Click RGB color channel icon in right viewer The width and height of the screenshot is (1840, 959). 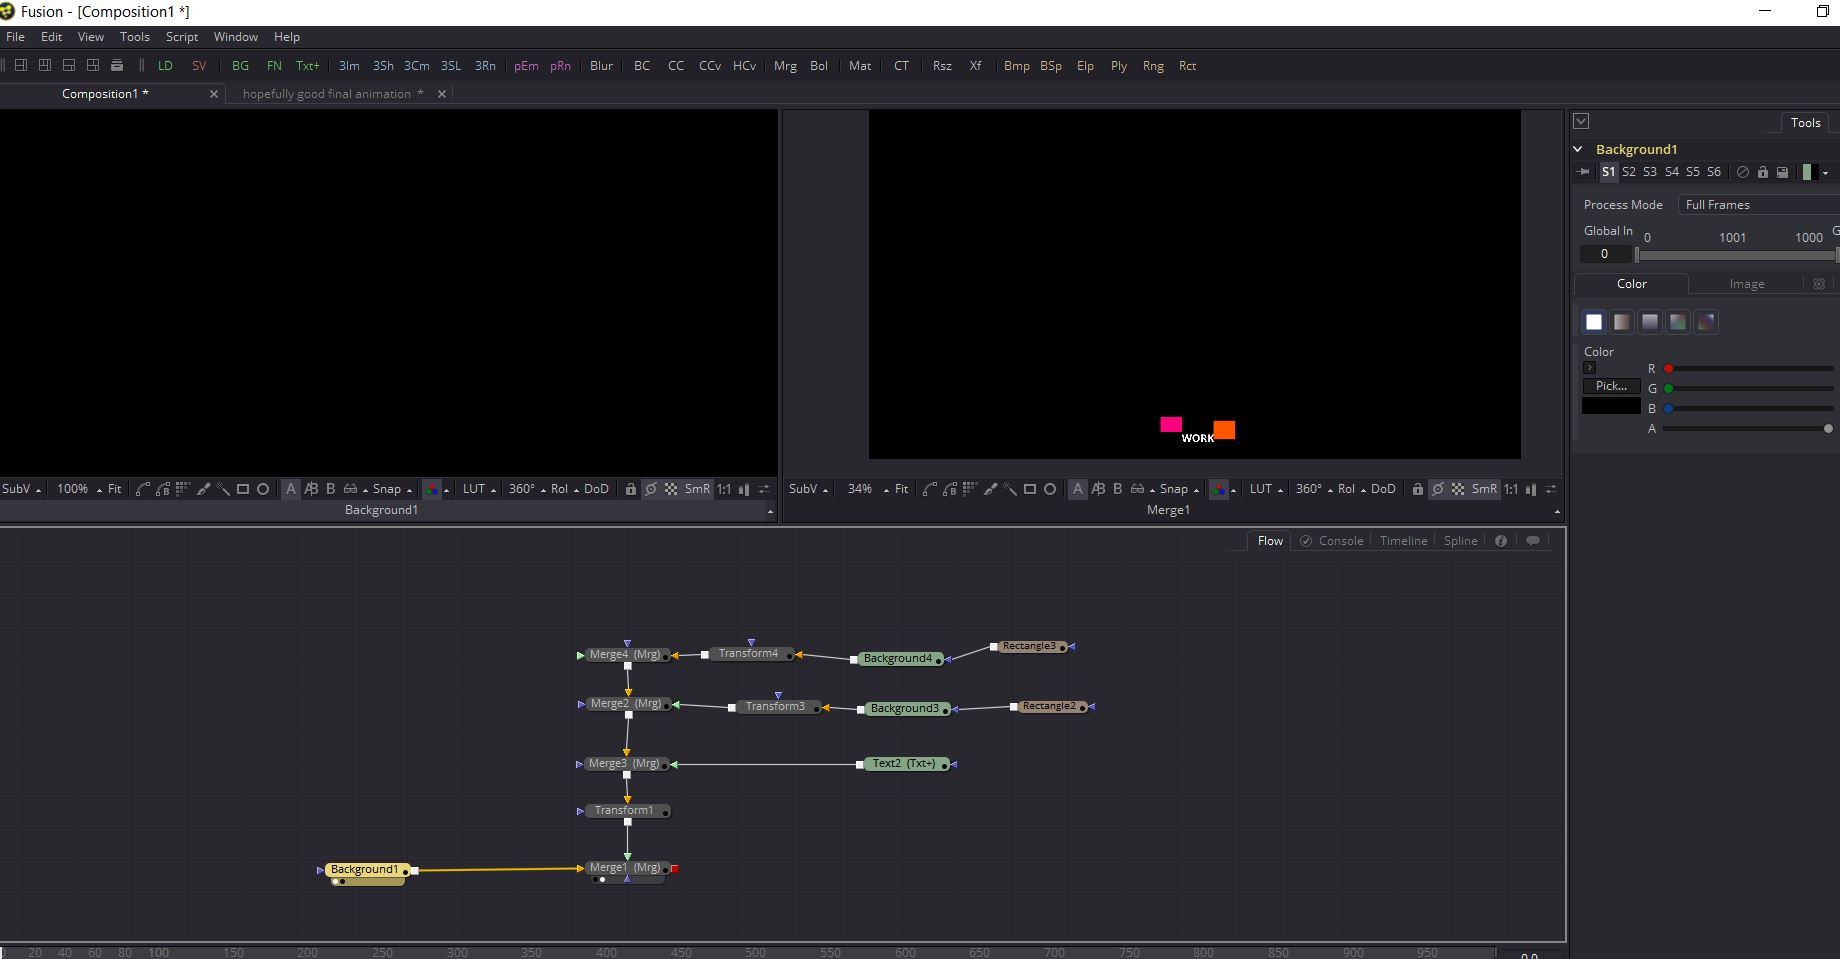1219,489
